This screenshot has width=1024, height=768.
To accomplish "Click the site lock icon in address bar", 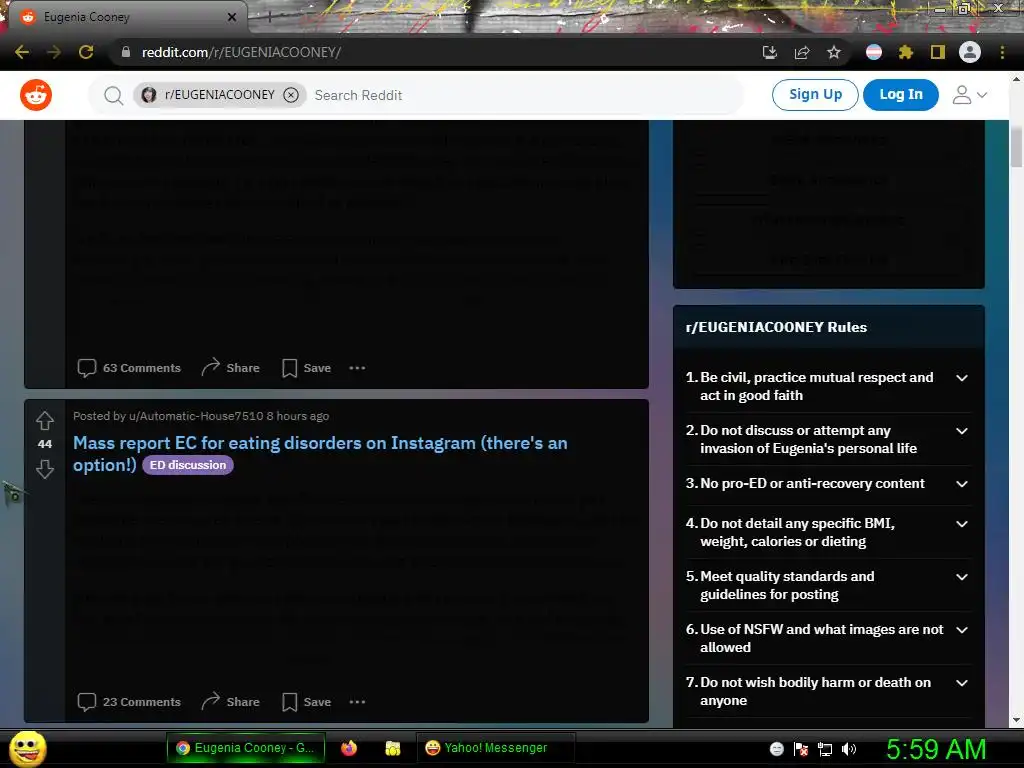I will click(x=126, y=52).
